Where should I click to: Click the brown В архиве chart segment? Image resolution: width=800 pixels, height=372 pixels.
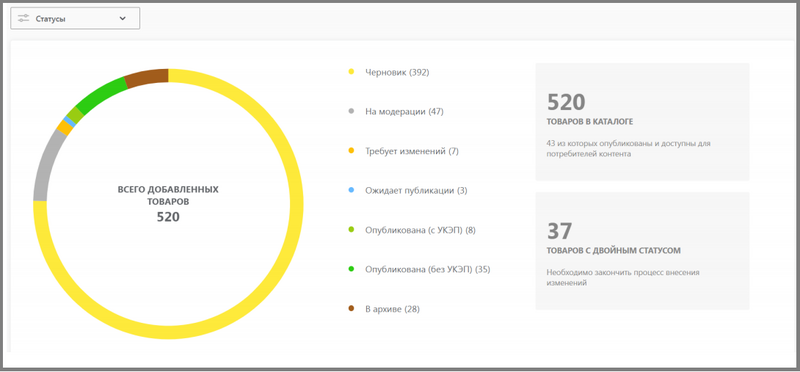point(147,78)
